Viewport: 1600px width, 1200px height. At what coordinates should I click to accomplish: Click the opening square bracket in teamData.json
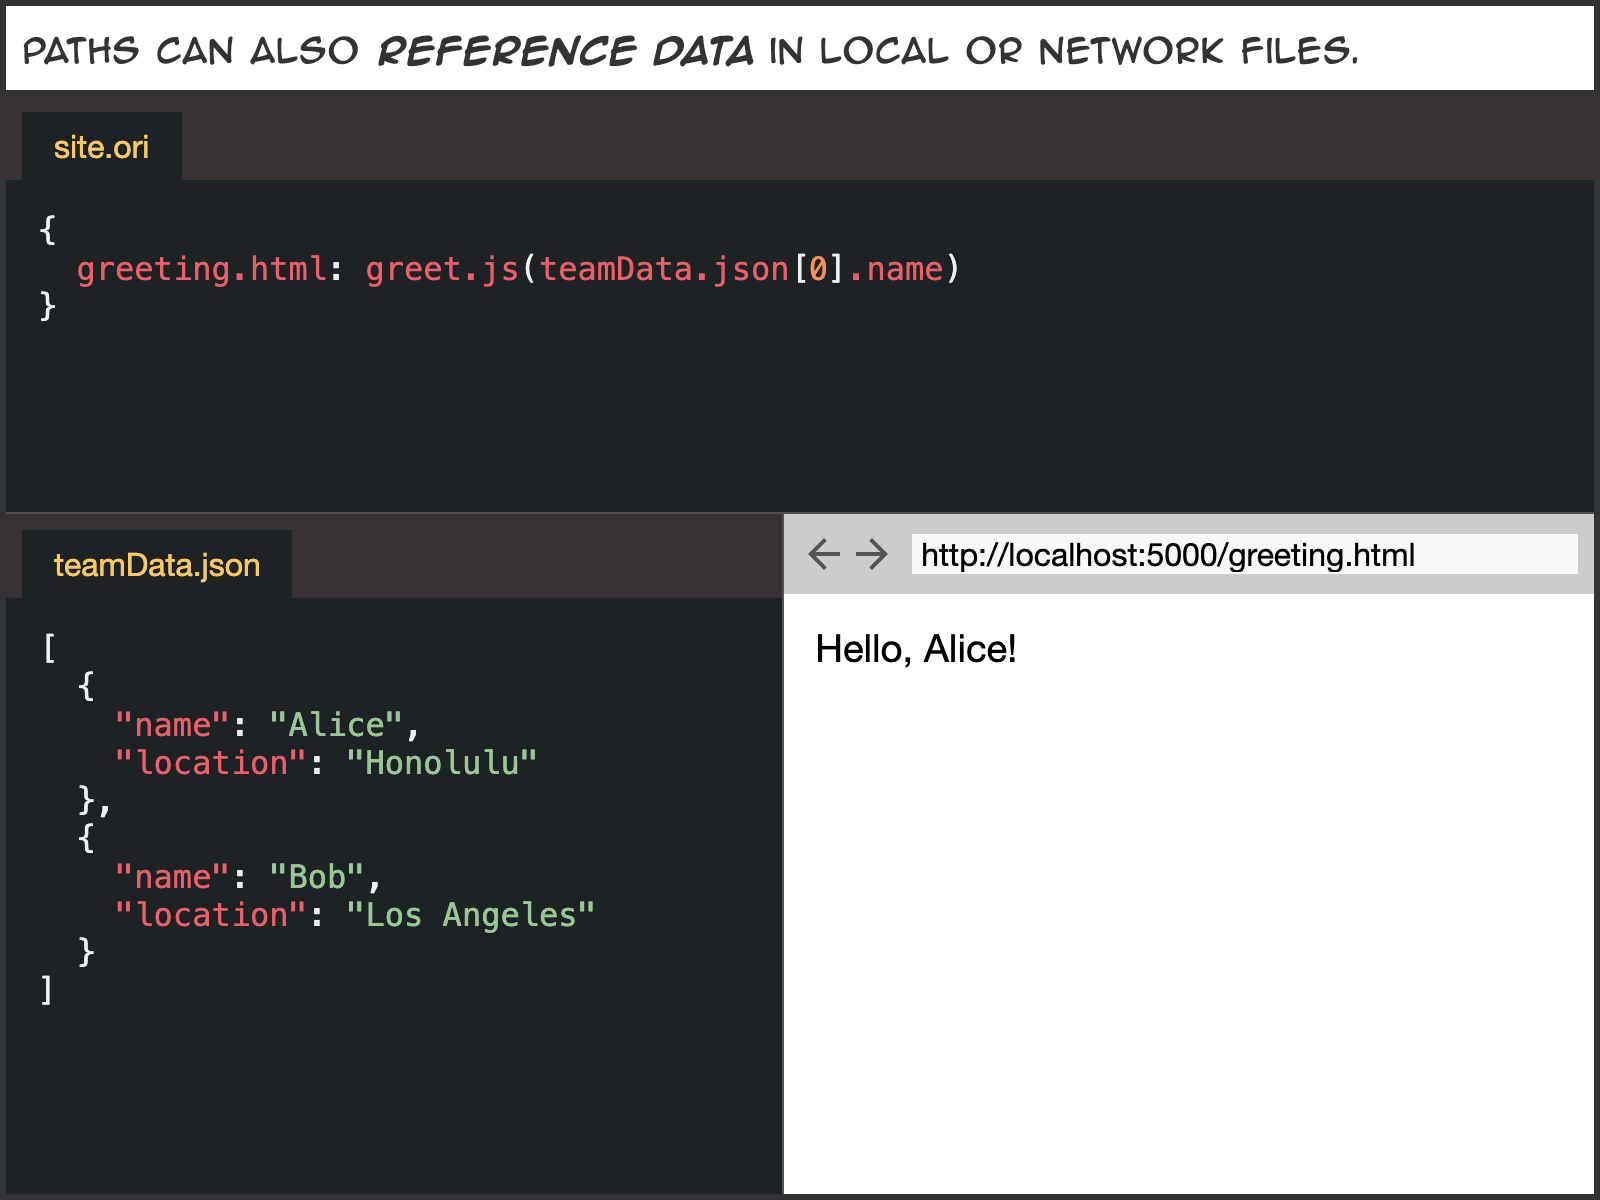tap(49, 648)
